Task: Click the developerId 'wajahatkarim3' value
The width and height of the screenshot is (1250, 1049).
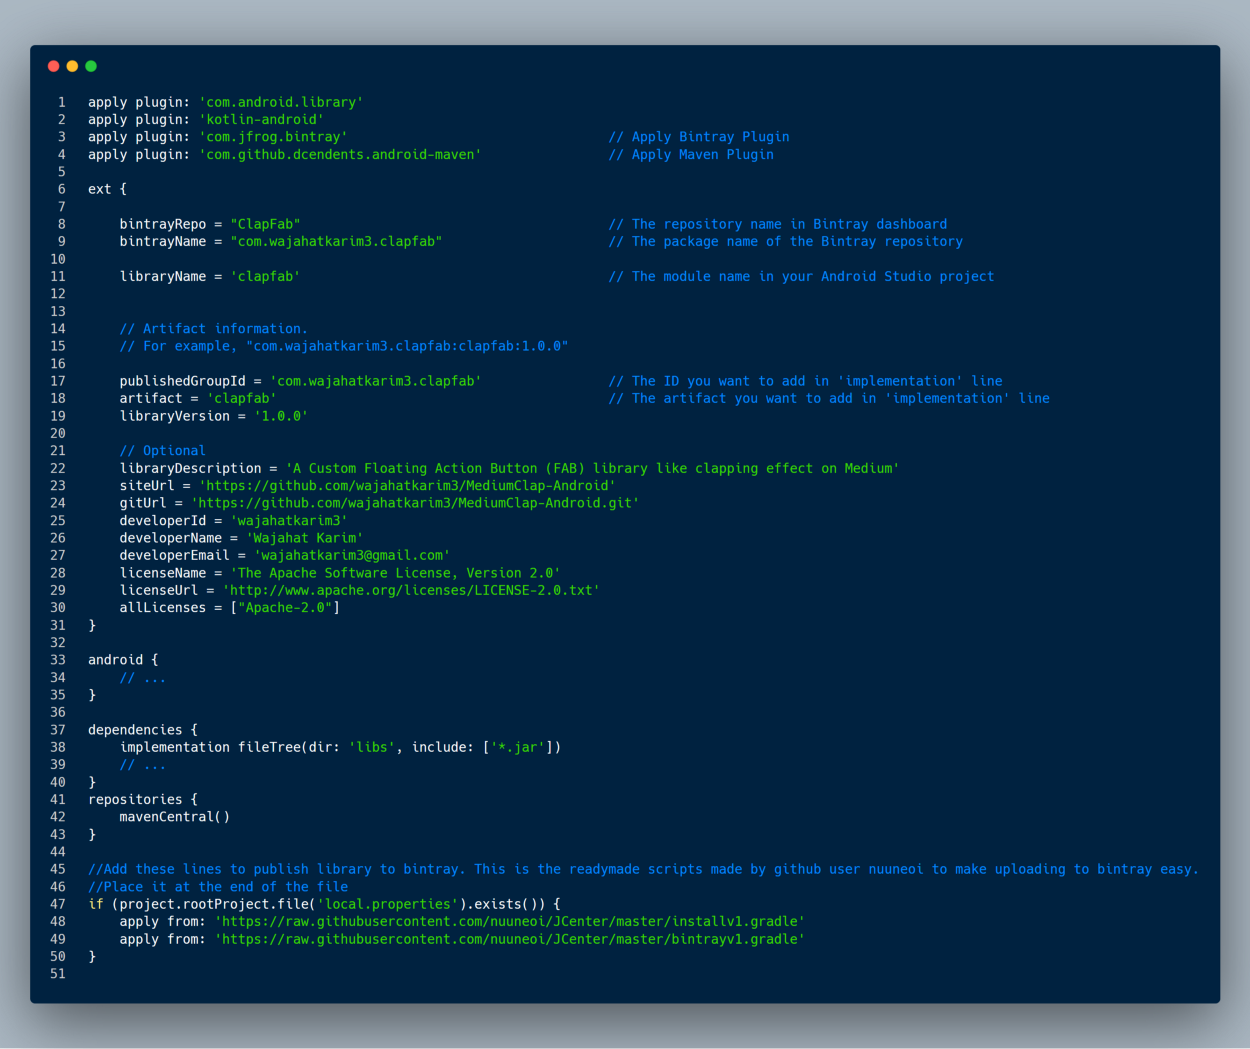Action: click(x=289, y=520)
